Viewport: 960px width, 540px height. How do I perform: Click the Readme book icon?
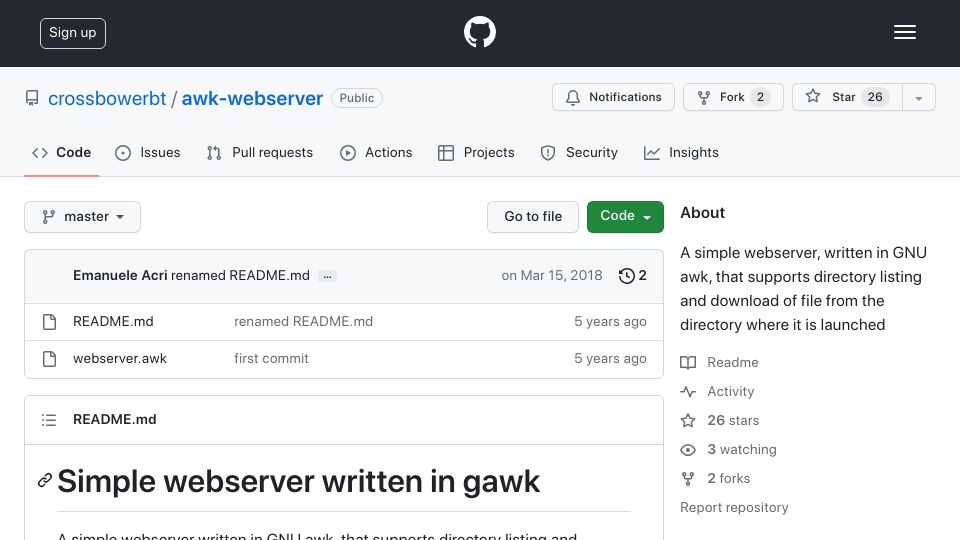(688, 362)
